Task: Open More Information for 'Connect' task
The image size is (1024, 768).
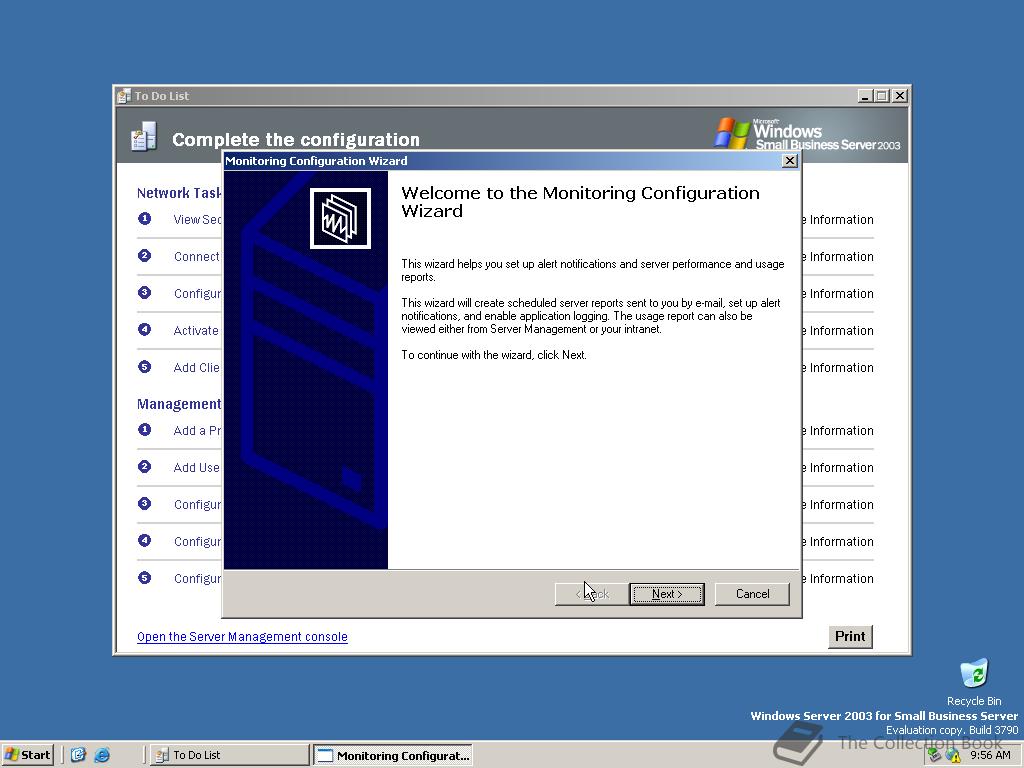Action: click(838, 257)
